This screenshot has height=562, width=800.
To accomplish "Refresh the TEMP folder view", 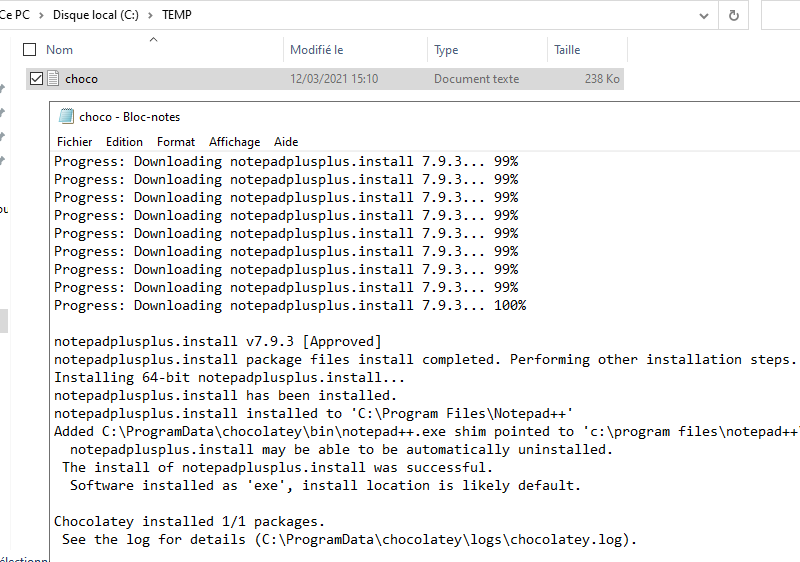I will tap(734, 15).
